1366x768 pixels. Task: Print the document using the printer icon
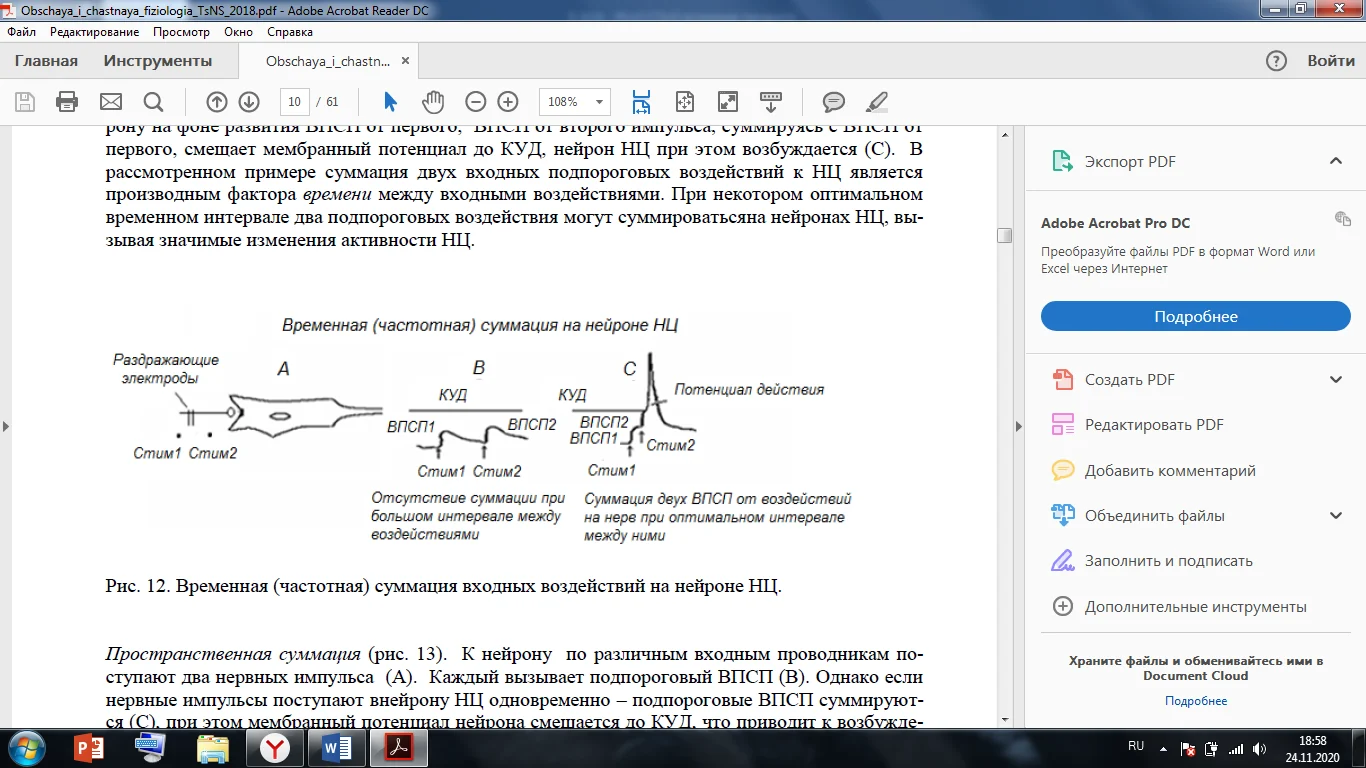click(67, 102)
